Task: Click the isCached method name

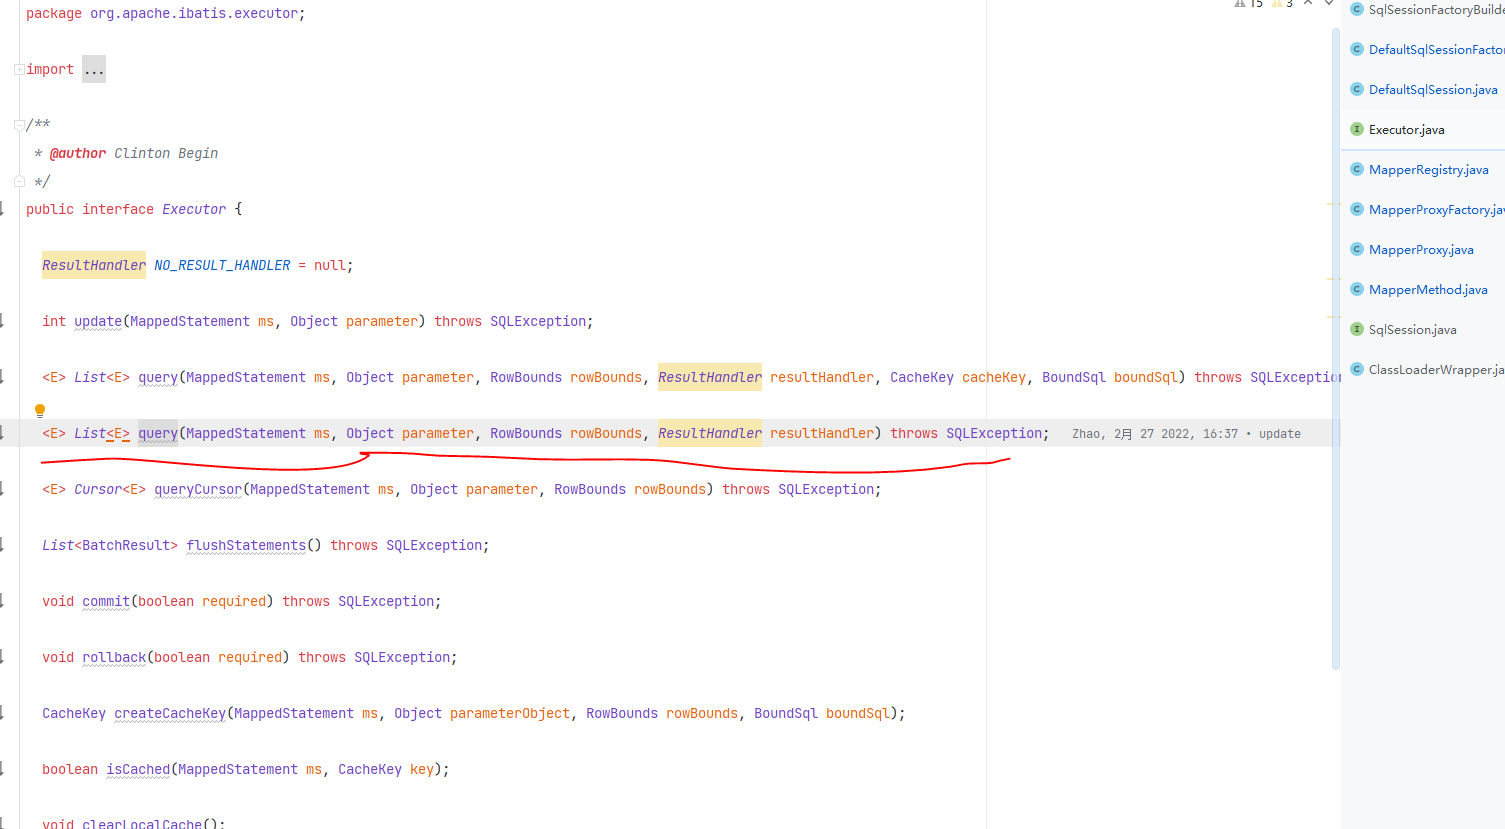Action: pos(138,769)
